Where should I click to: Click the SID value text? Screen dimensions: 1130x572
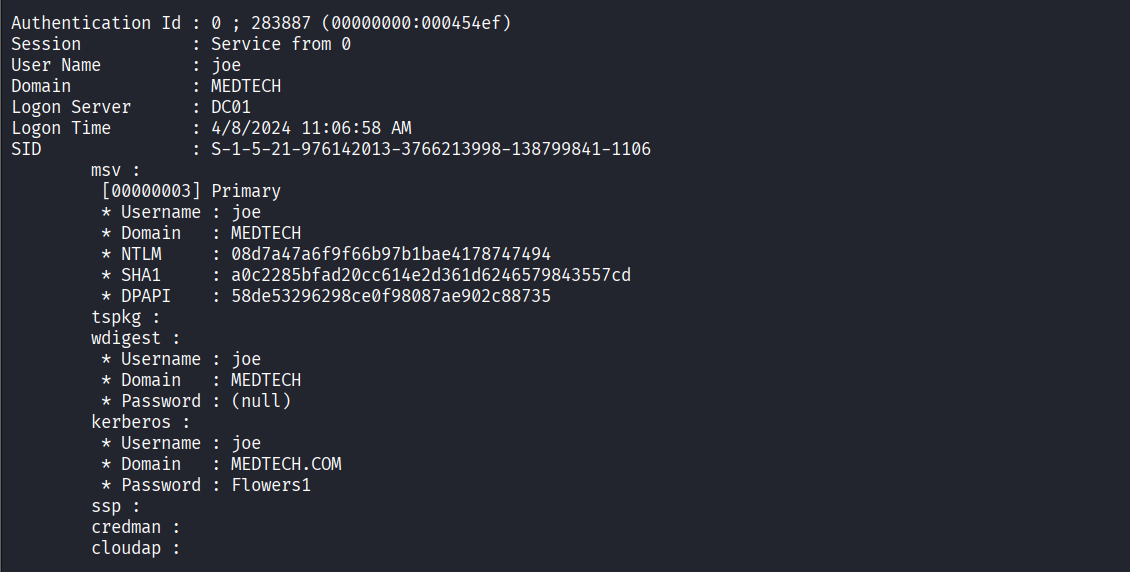[430, 149]
